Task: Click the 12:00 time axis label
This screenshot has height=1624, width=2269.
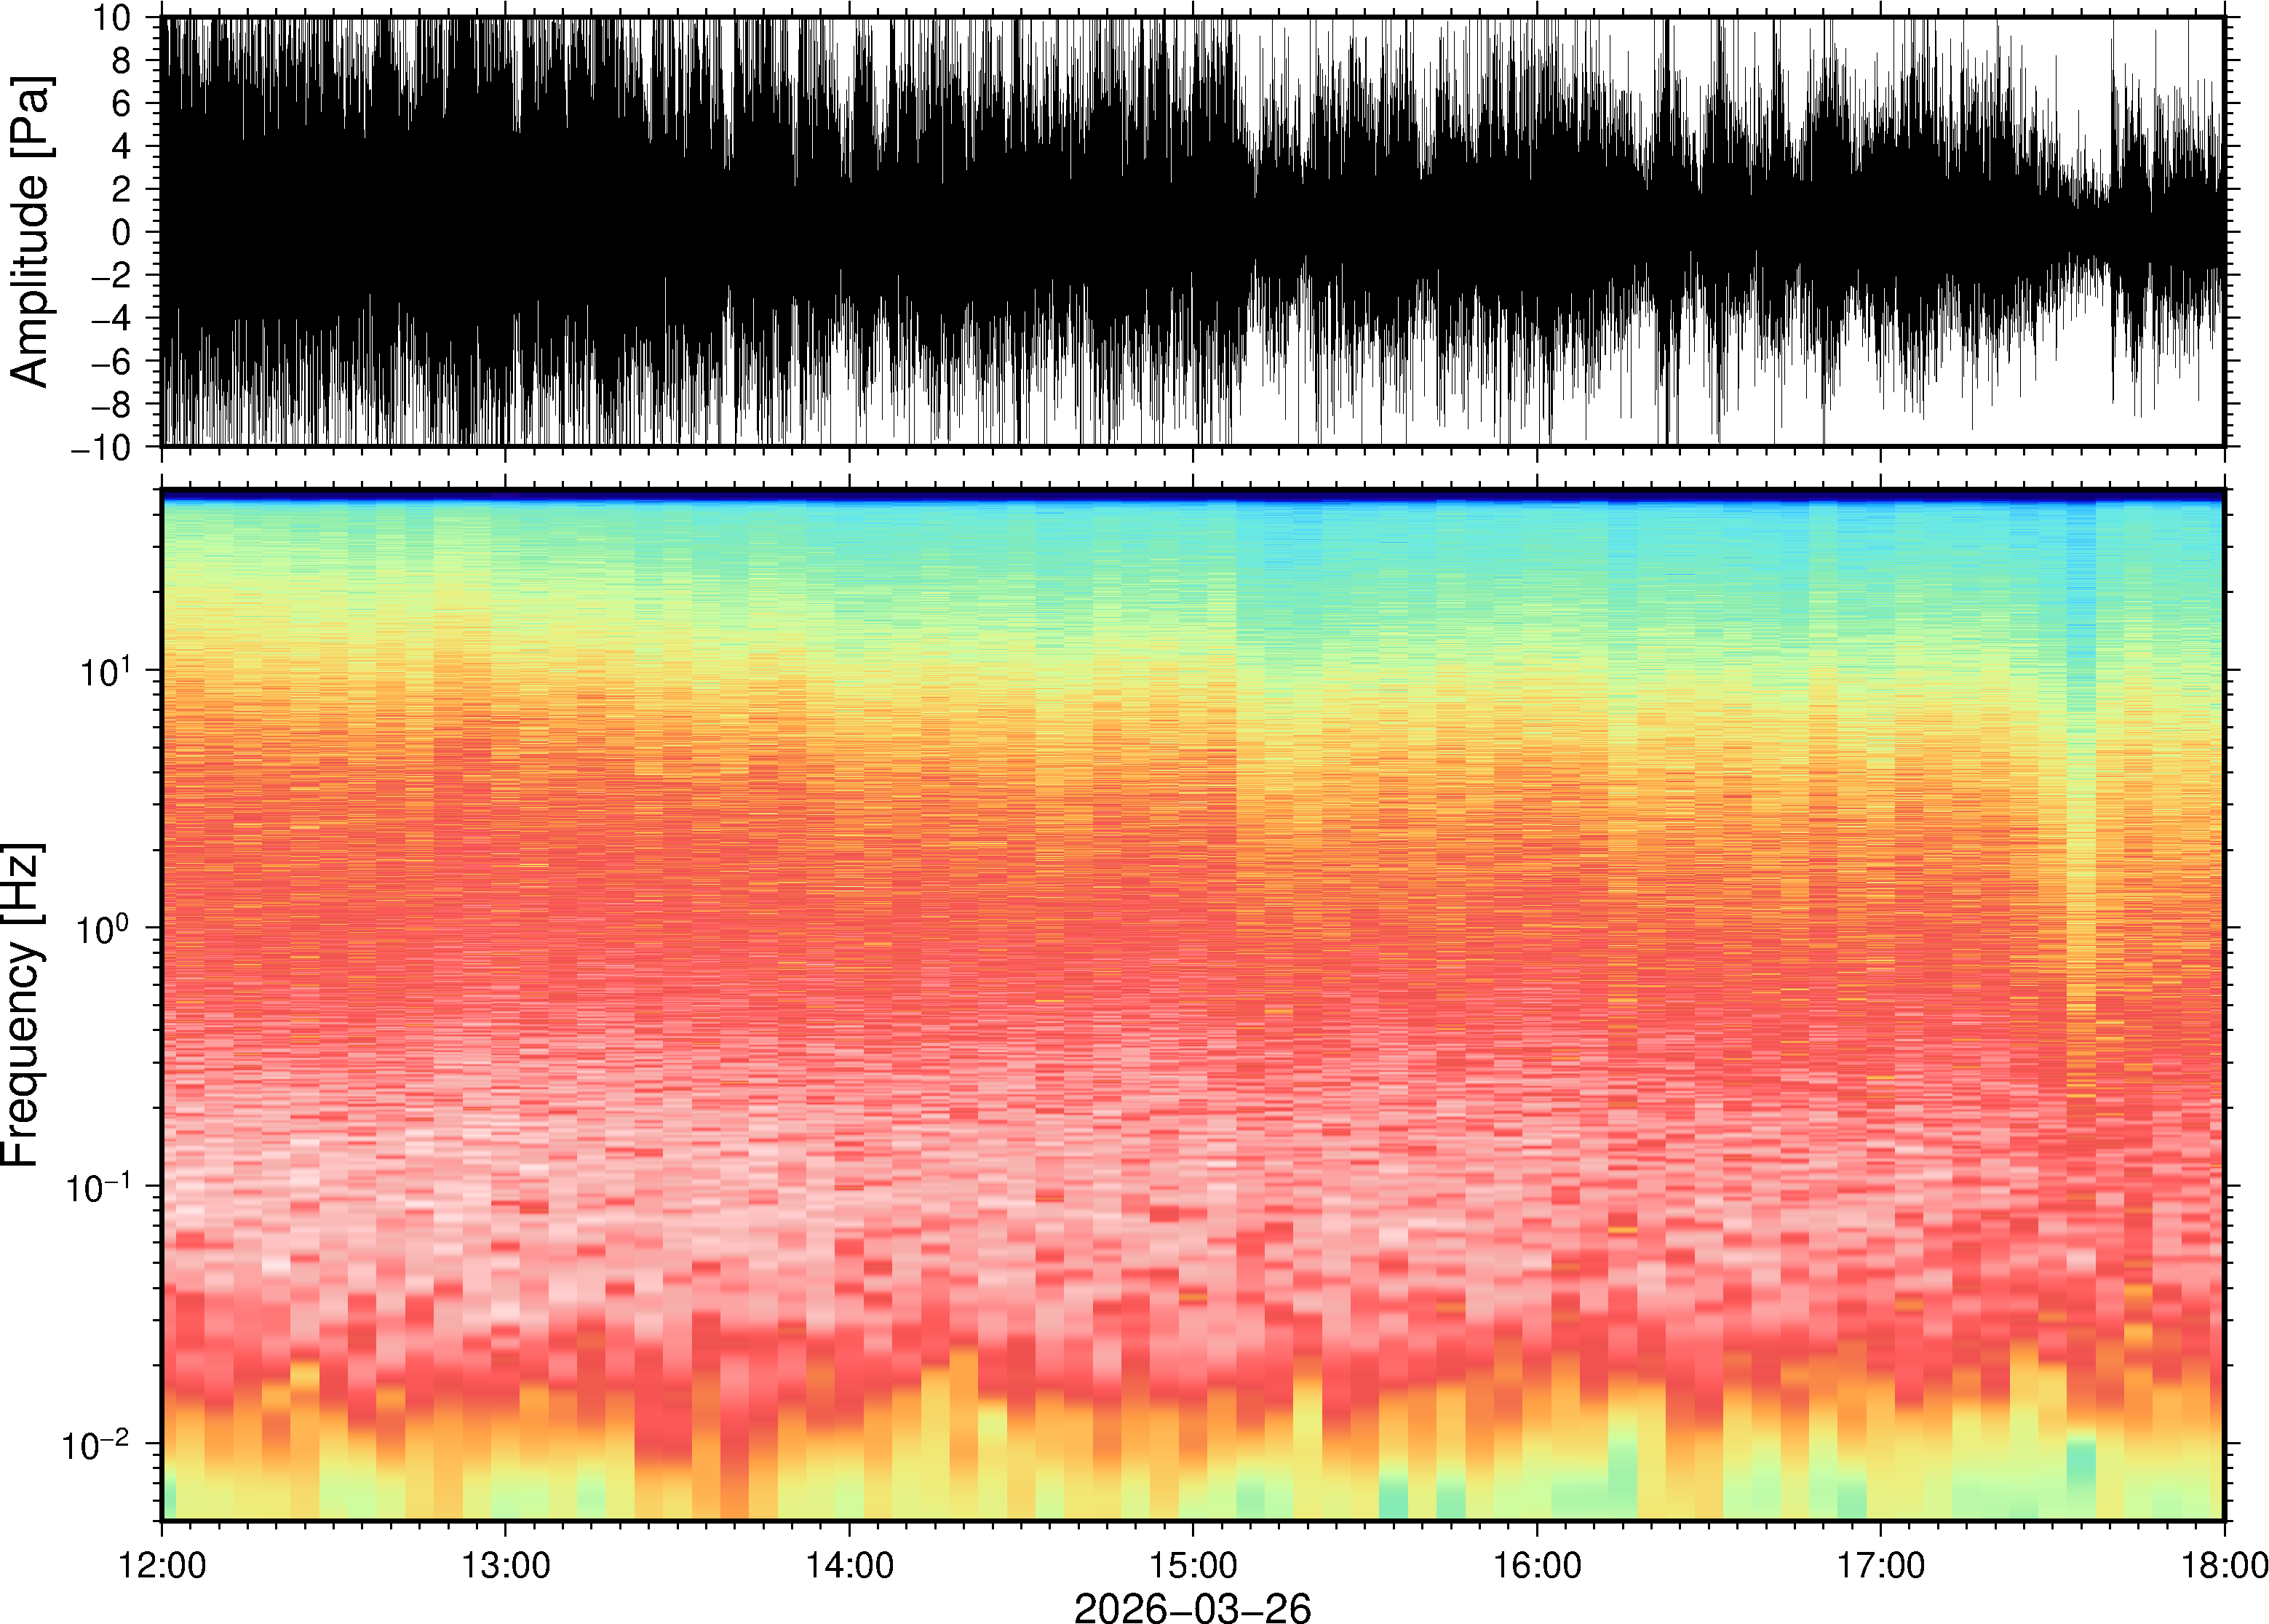Action: pyautogui.click(x=162, y=1564)
